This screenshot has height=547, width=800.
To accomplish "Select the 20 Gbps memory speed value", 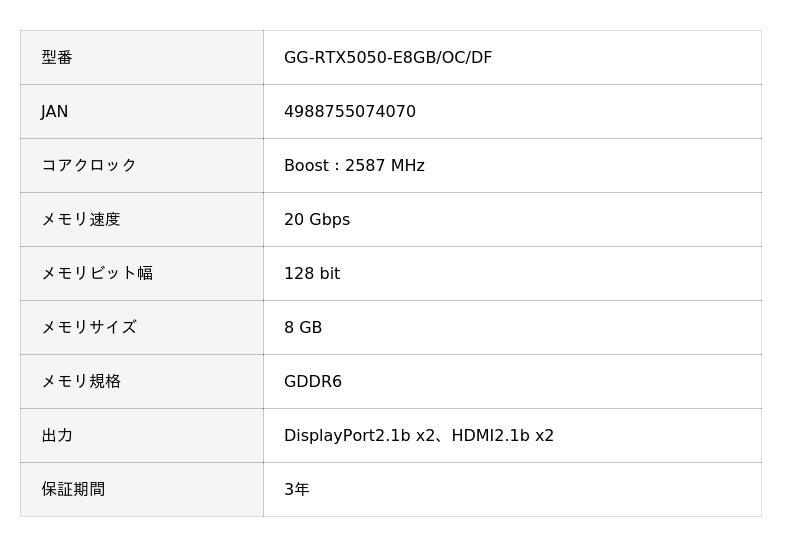I will 317,220.
